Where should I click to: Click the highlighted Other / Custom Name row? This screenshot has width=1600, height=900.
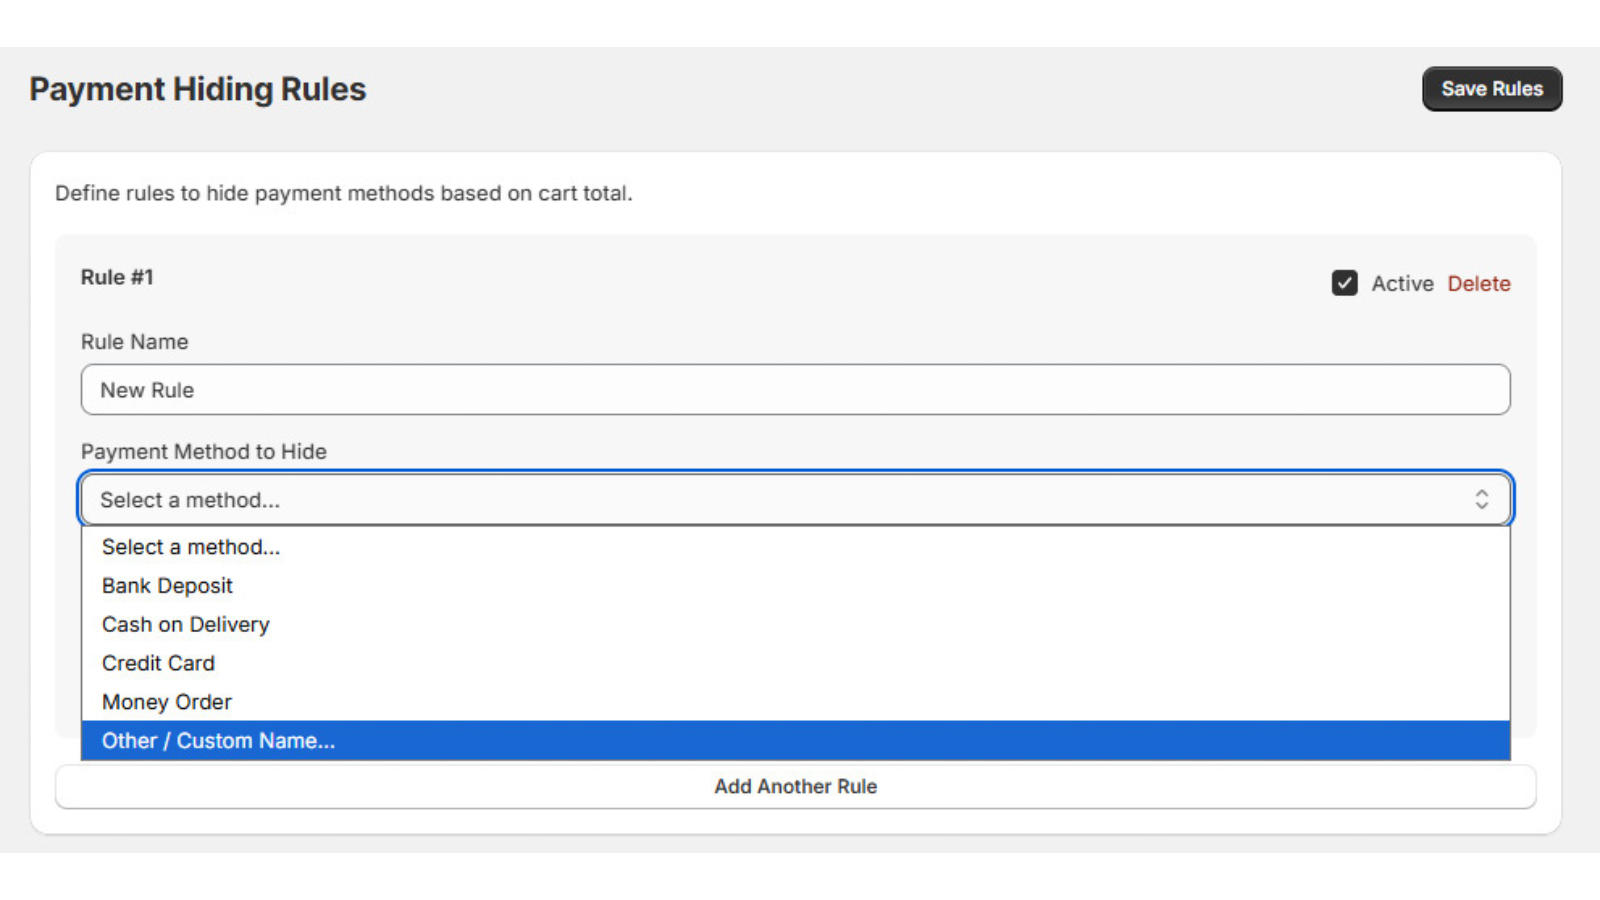218,740
